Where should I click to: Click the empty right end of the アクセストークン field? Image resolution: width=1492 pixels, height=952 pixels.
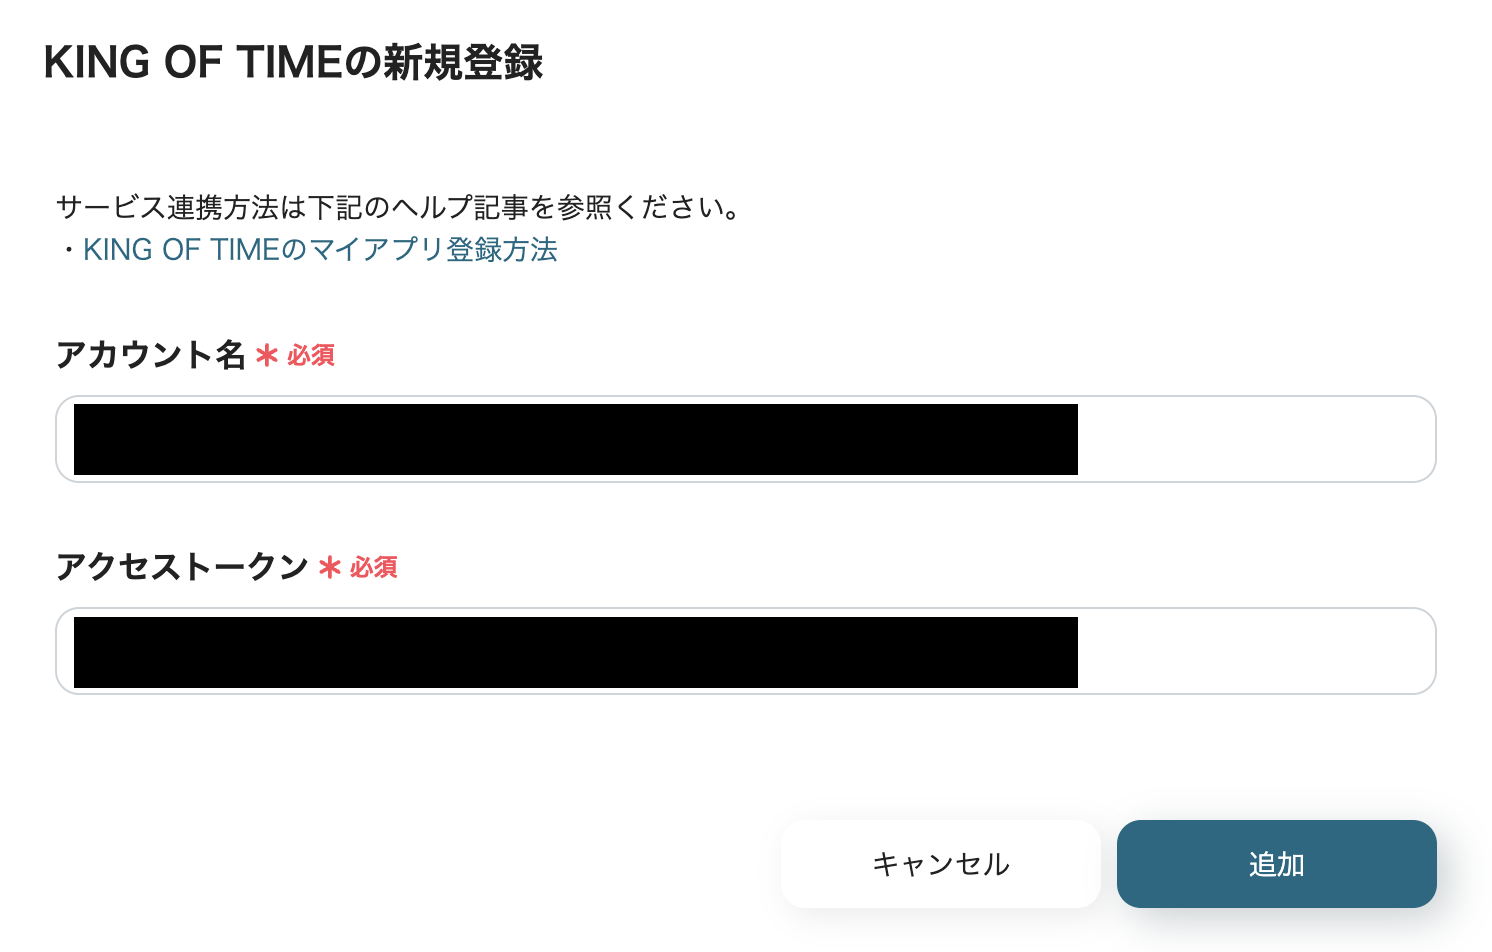(1255, 651)
